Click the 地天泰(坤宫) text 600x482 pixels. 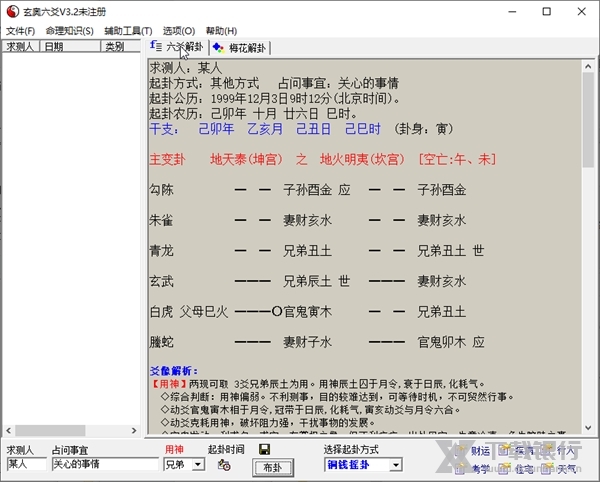pos(246,159)
